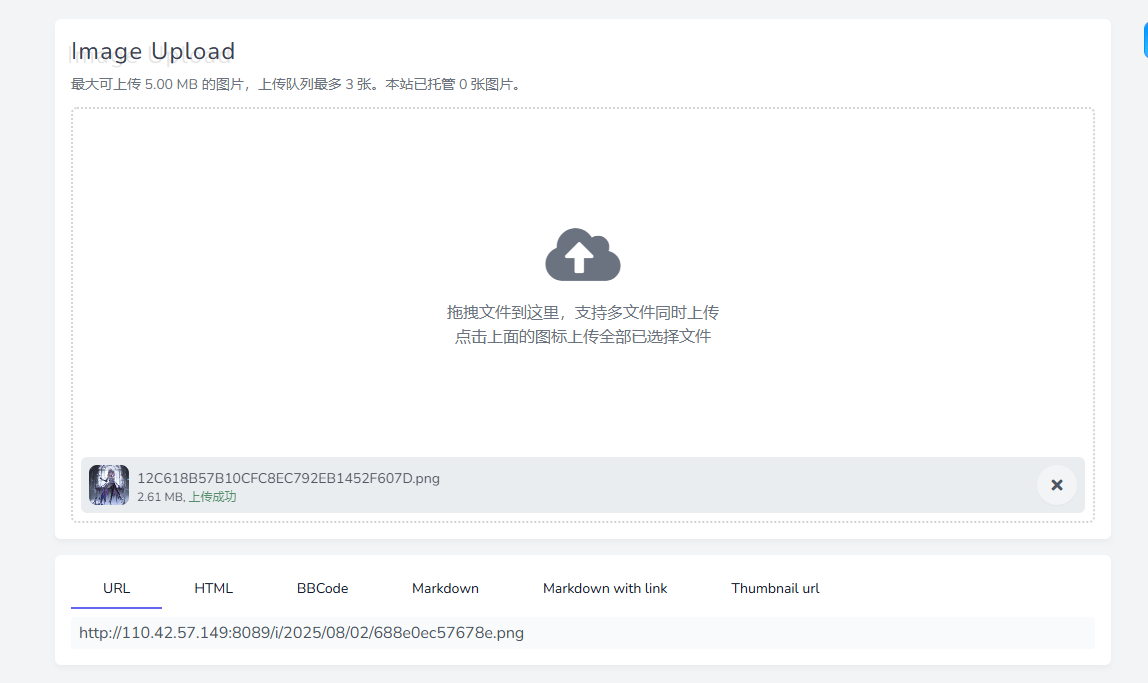The width and height of the screenshot is (1148, 683).
Task: Click the Image Upload heading
Action: coord(153,51)
